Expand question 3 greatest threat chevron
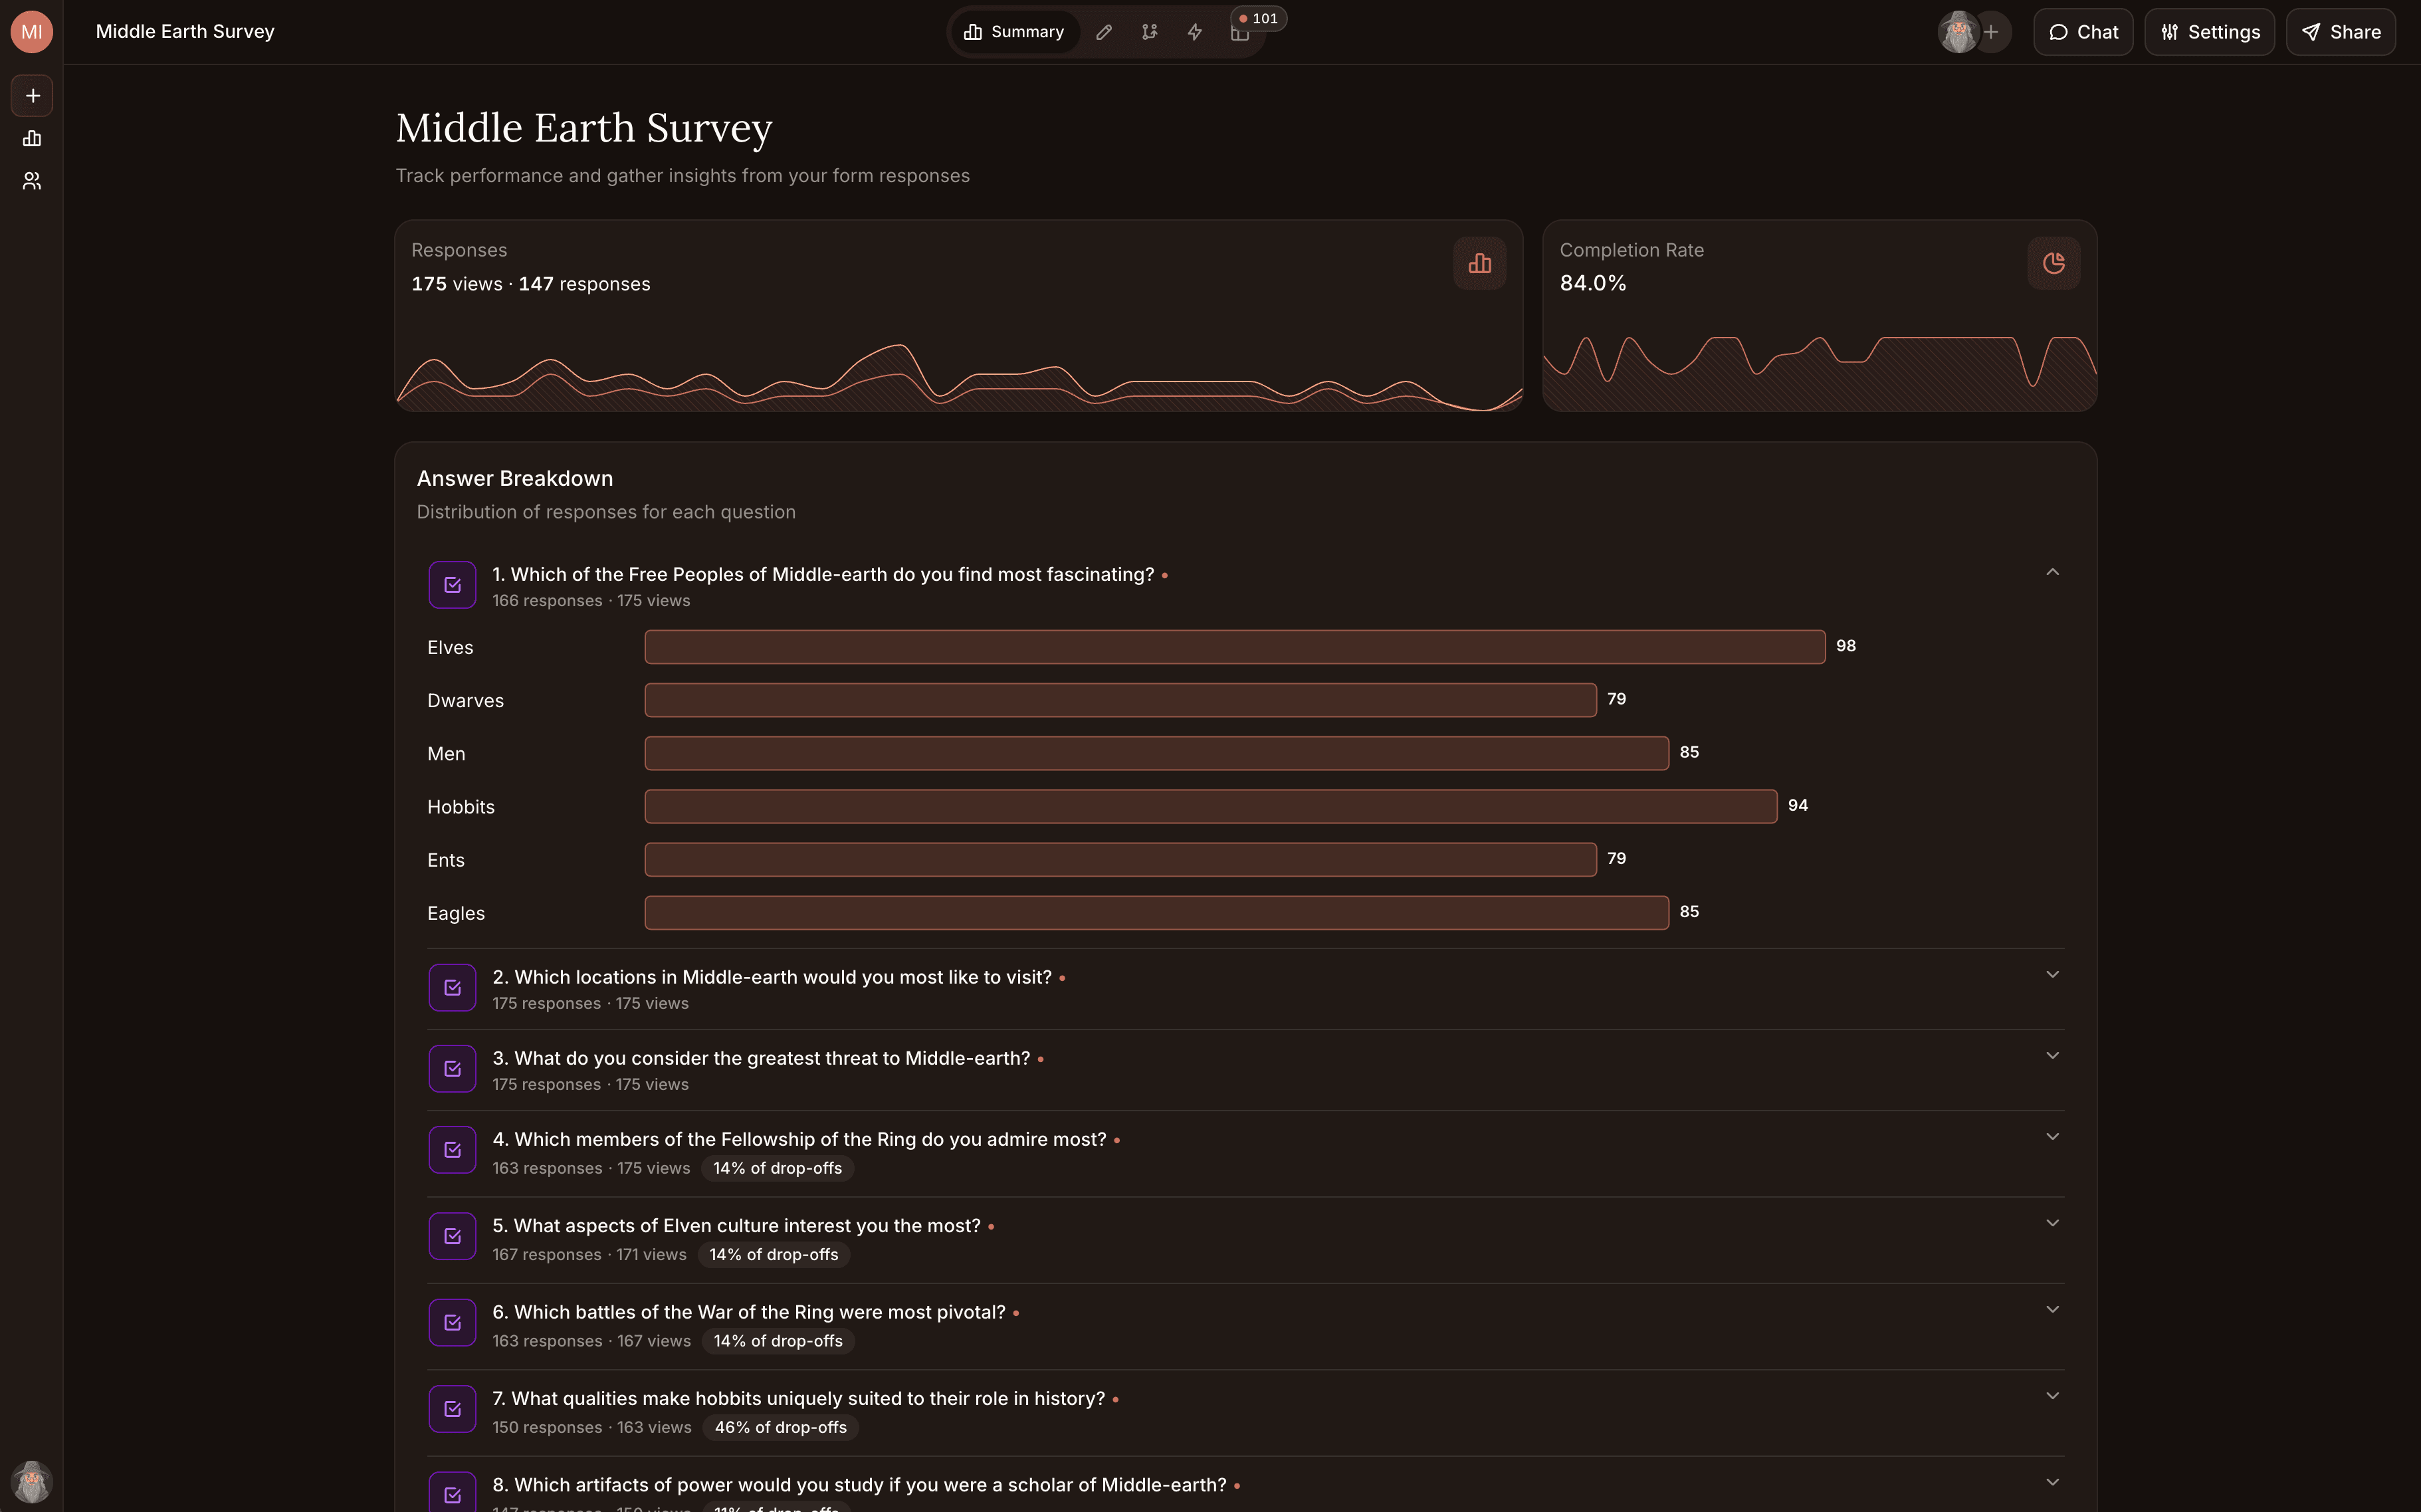Screen dimensions: 2421x1512 click(x=2052, y=1056)
